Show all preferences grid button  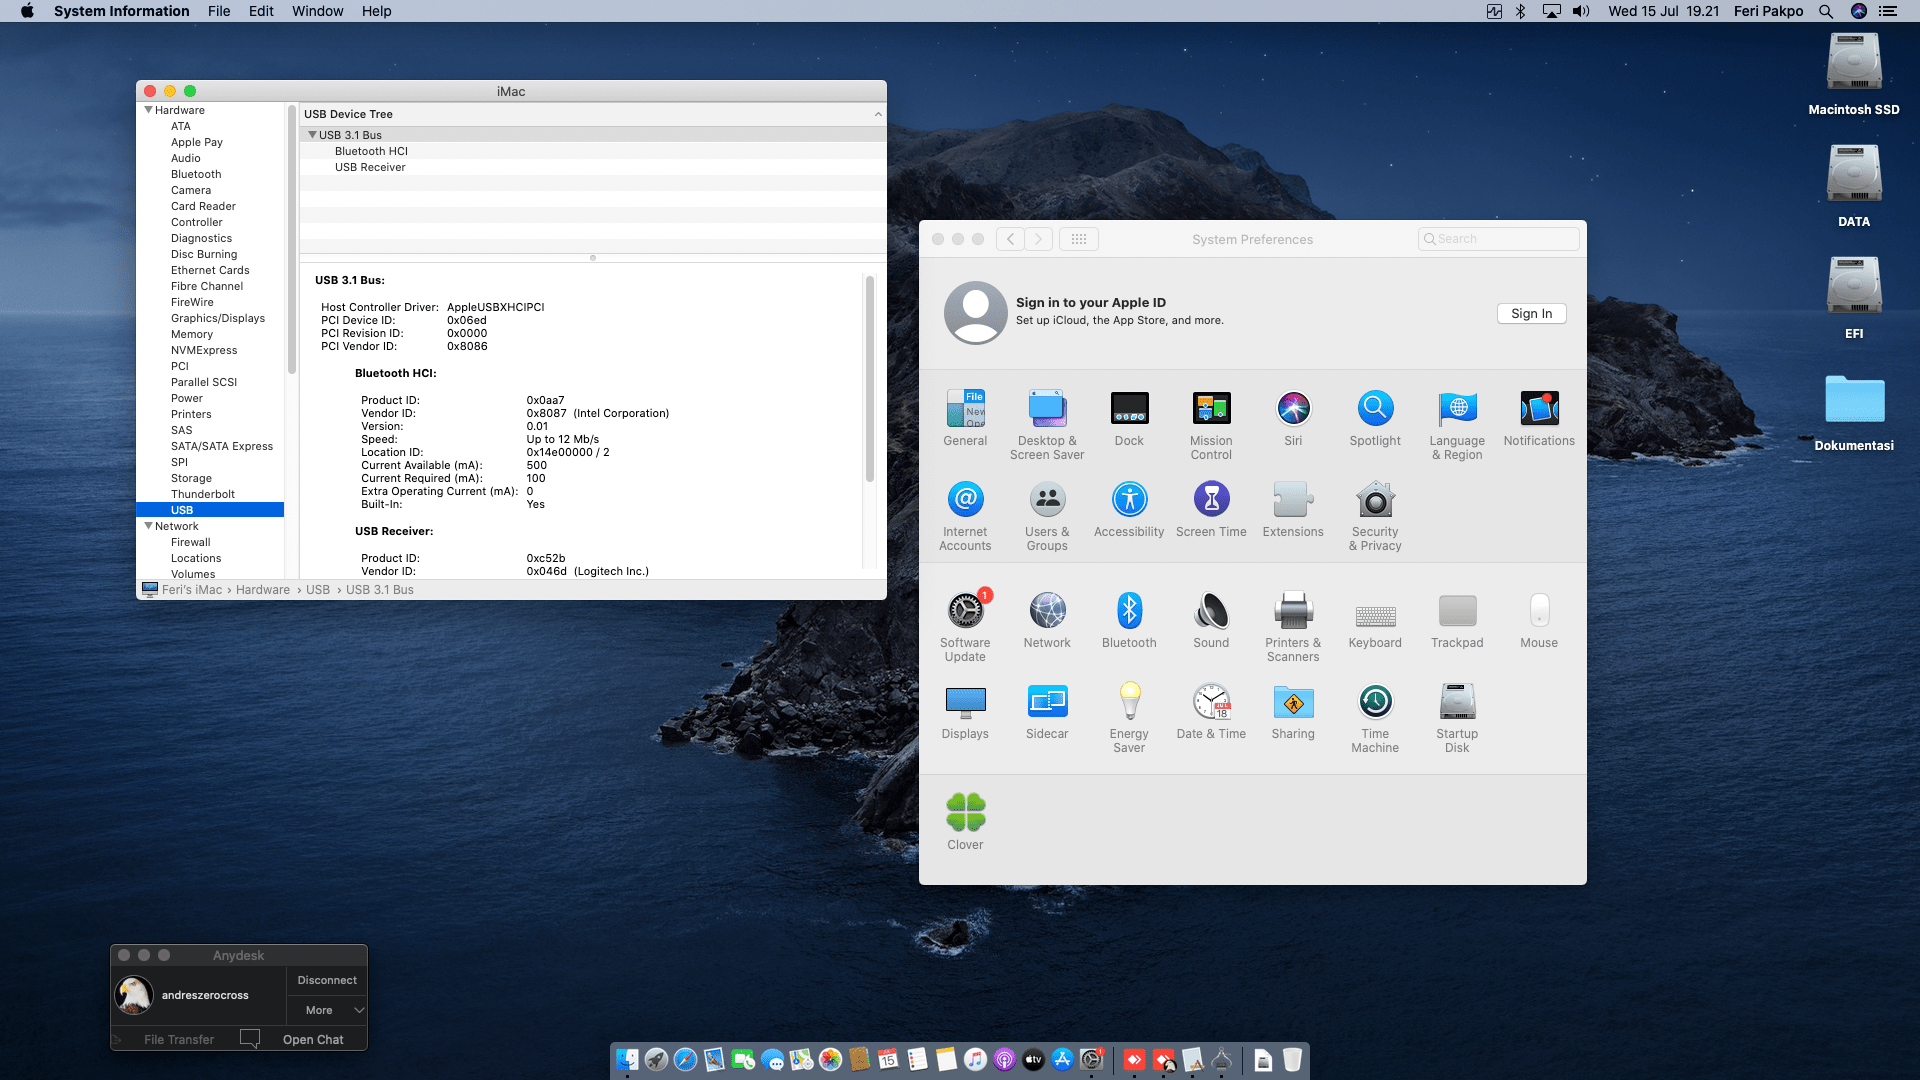point(1079,239)
